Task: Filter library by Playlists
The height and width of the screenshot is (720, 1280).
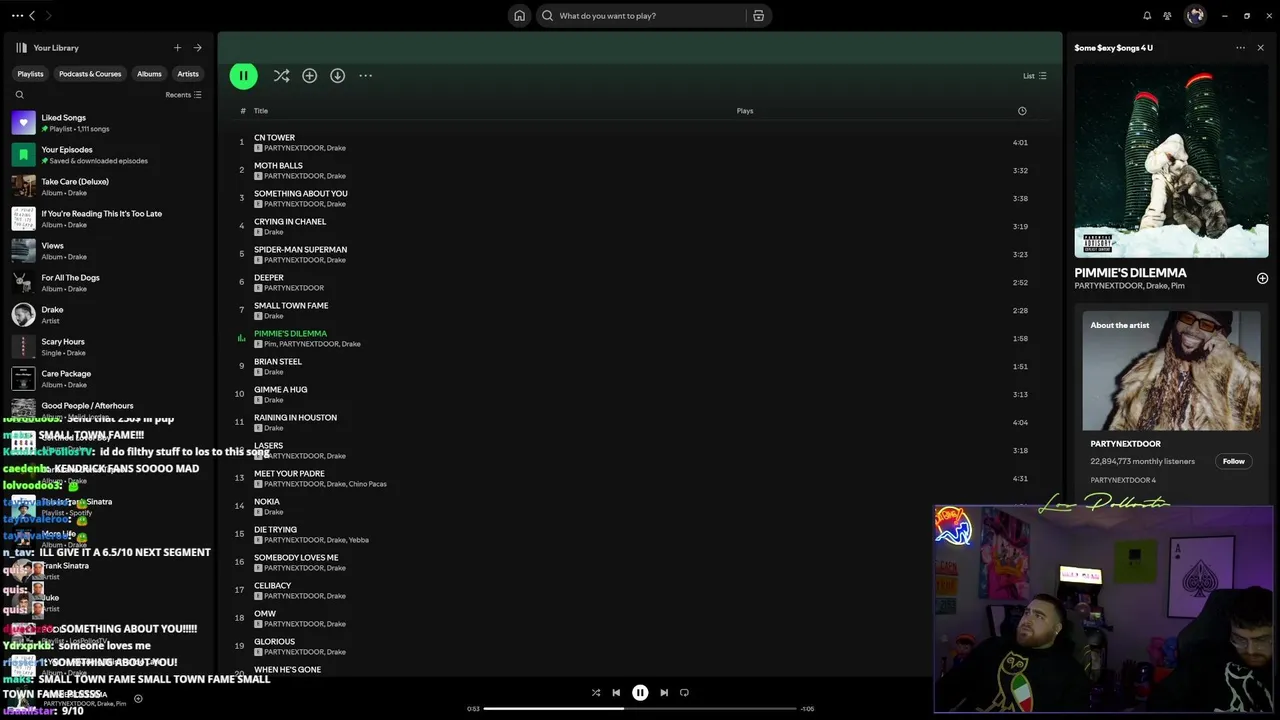Action: [x=30, y=74]
